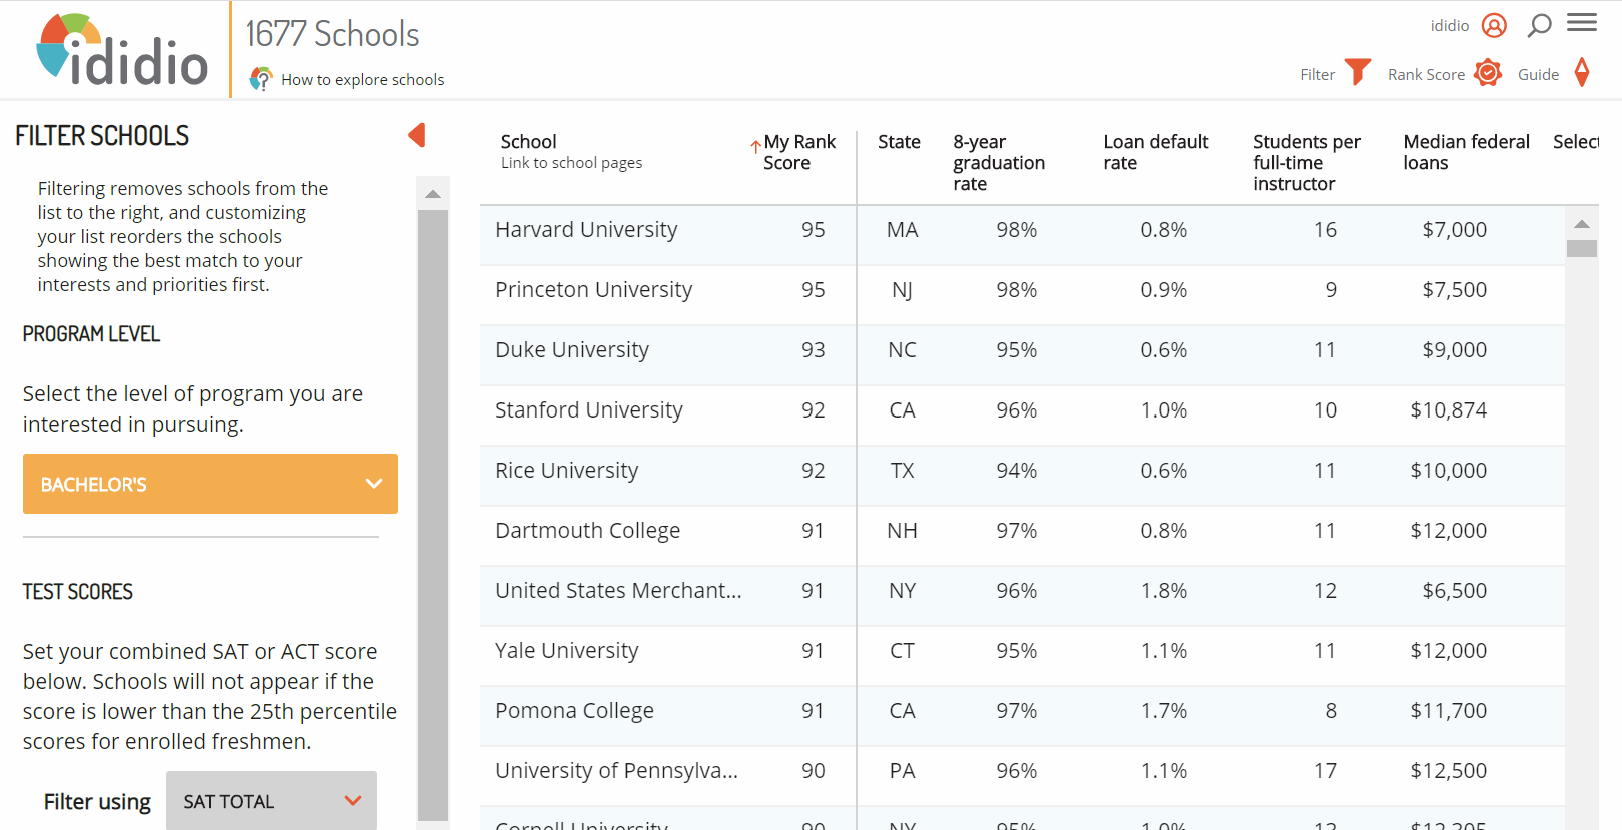Sort by Median federal loans column
Screen dimensions: 1622x830
(x=1465, y=152)
